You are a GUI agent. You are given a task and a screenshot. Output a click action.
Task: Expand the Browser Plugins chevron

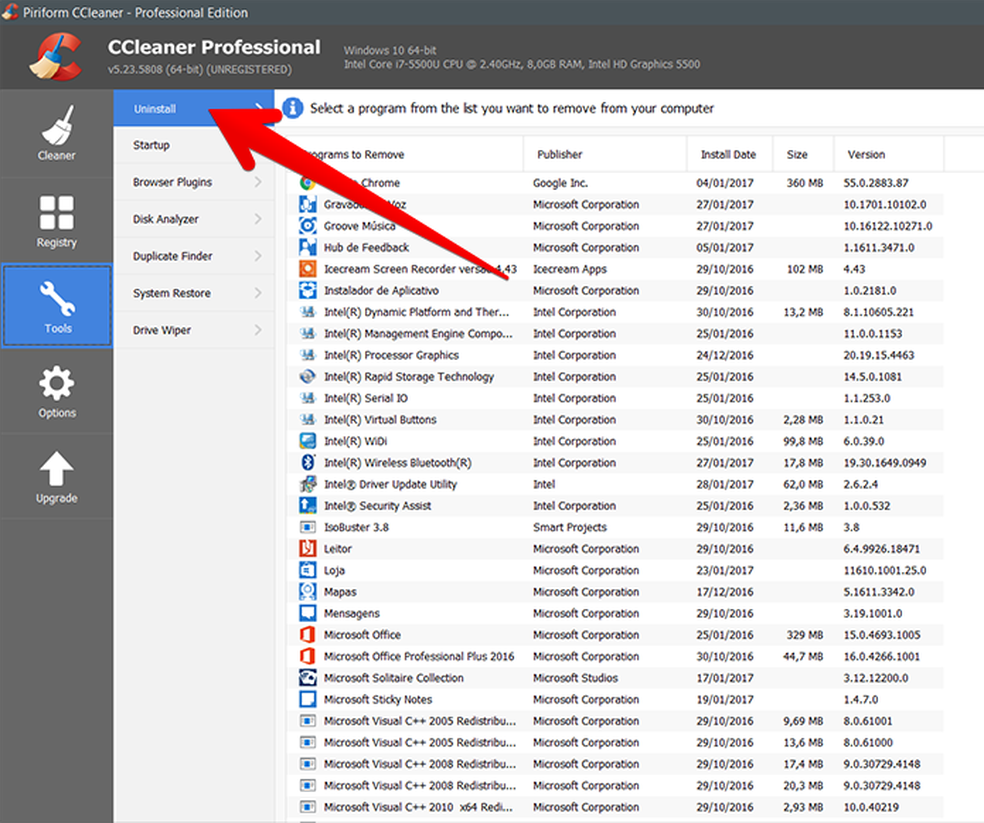pos(259,183)
